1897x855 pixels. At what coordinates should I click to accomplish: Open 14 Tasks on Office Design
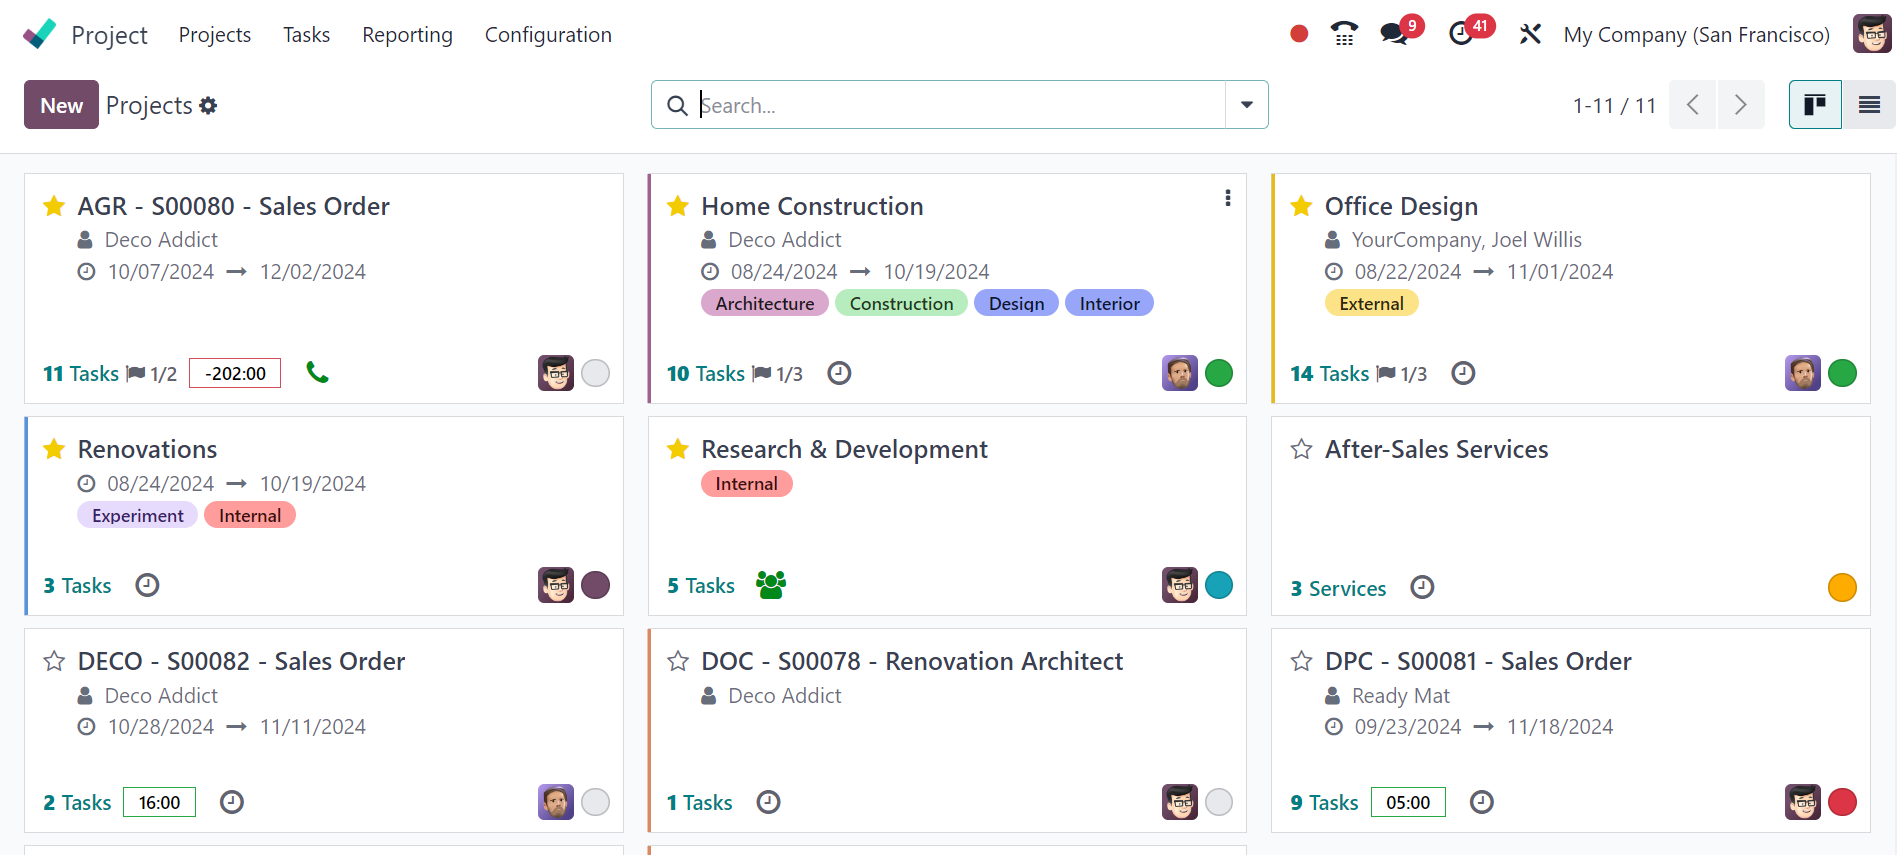1330,374
